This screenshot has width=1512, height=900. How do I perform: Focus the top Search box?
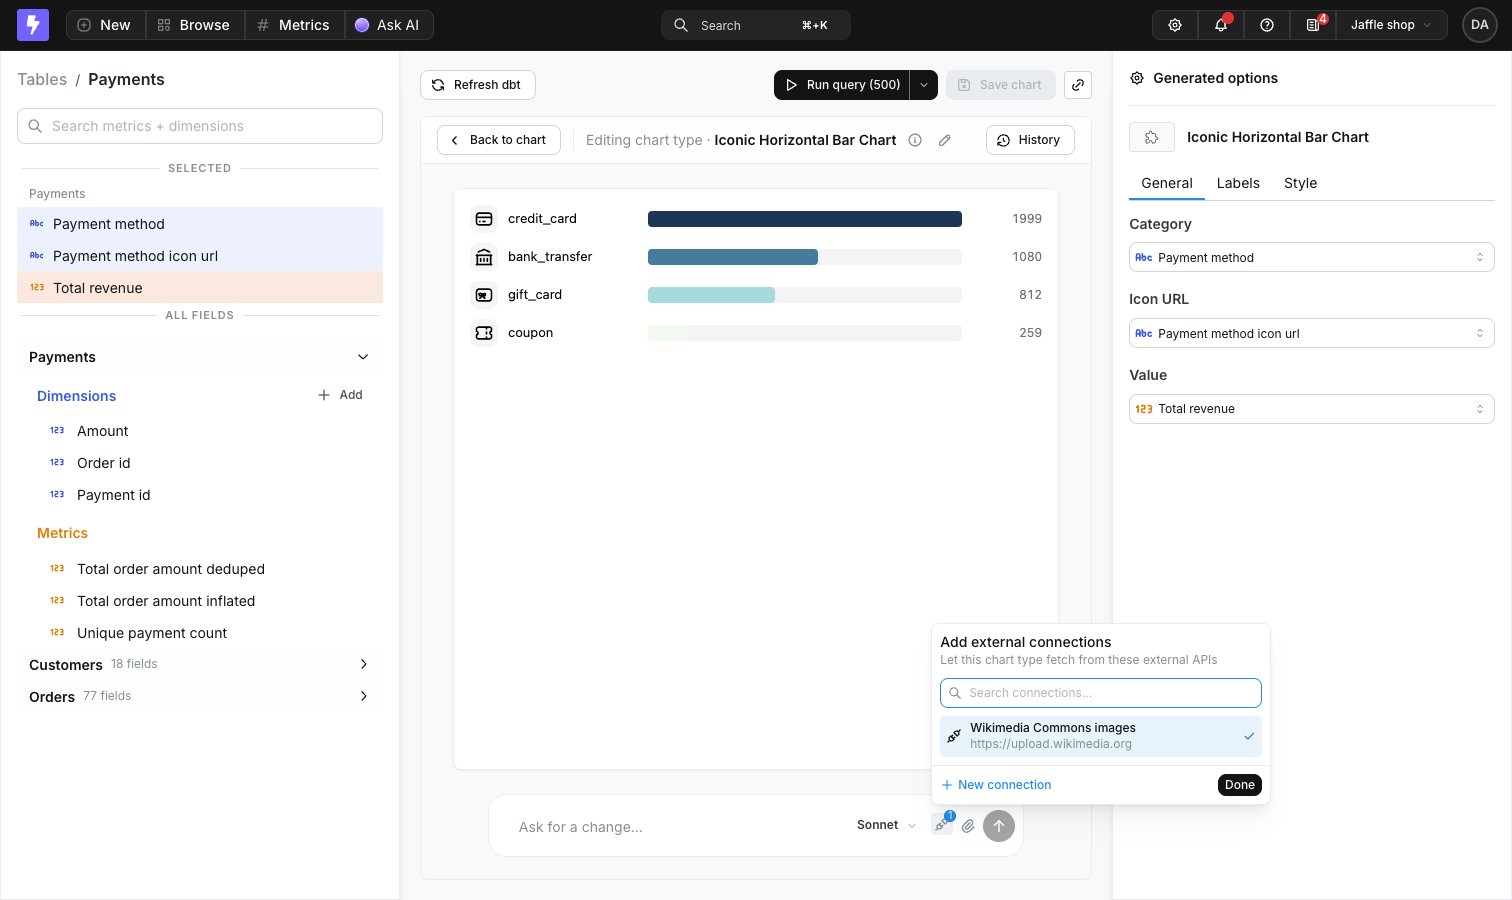click(x=756, y=25)
